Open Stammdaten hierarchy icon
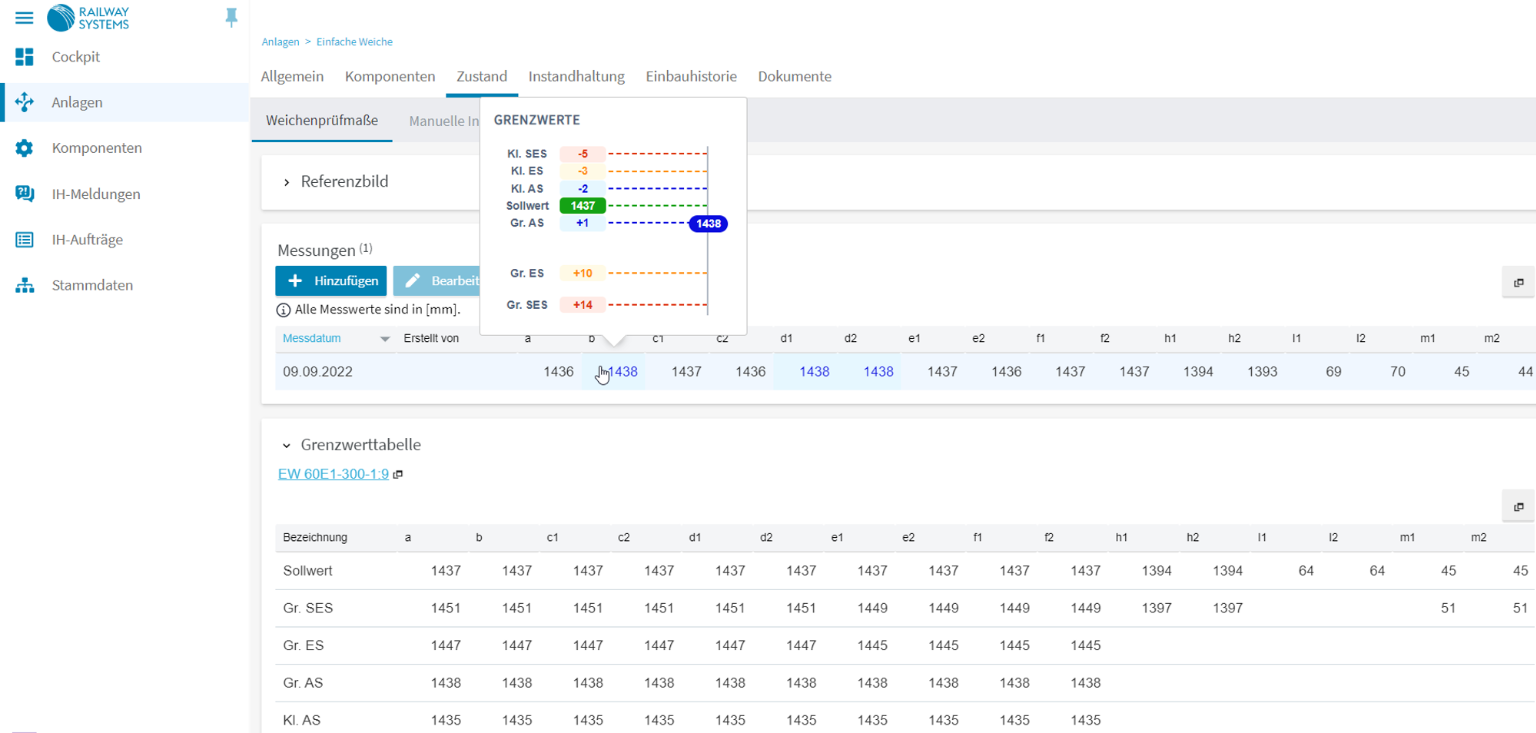Viewport: 1536px width, 733px height. click(24, 286)
